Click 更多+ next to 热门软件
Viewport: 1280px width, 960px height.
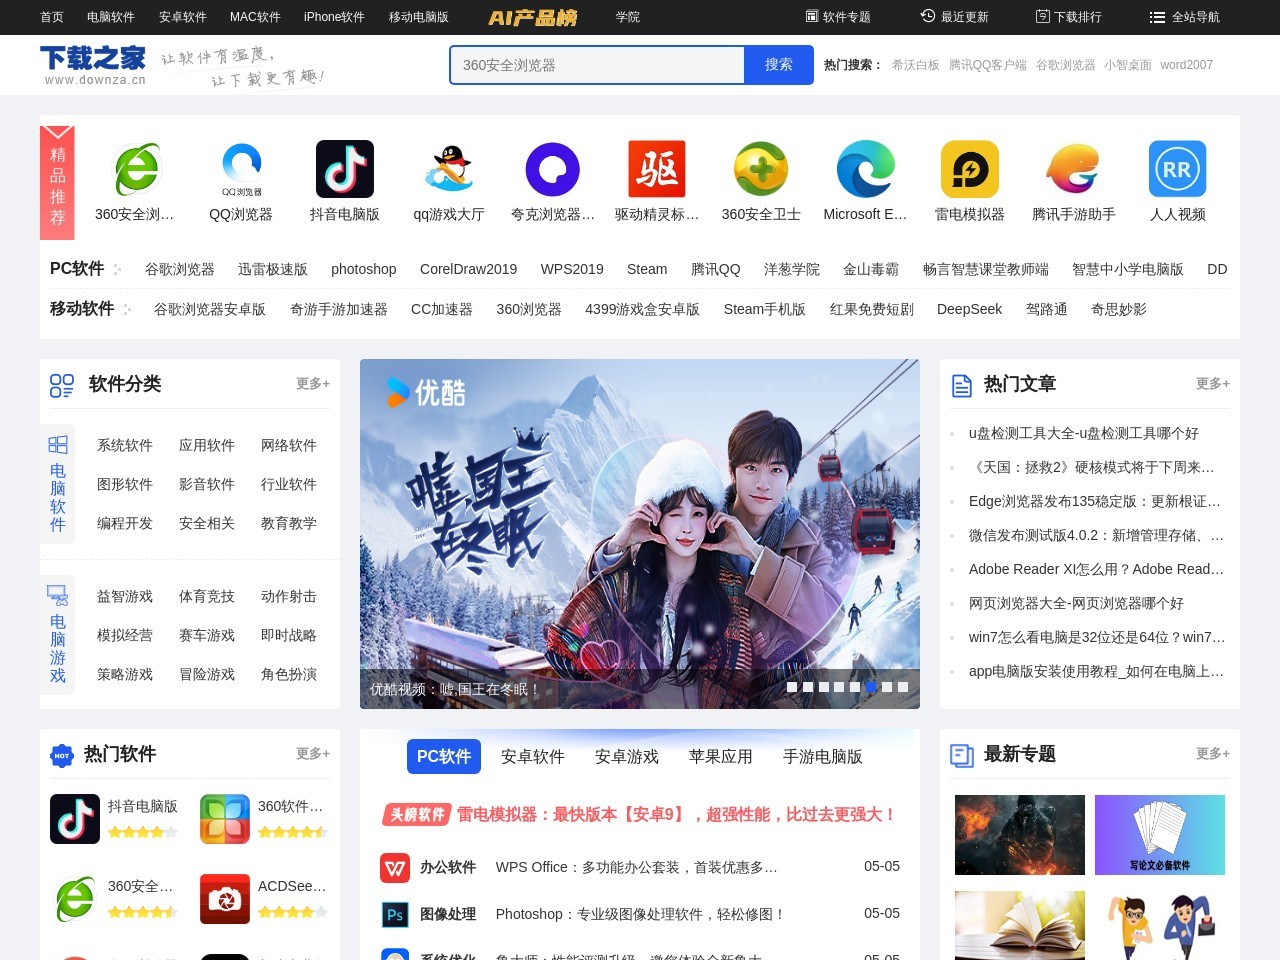click(x=313, y=754)
